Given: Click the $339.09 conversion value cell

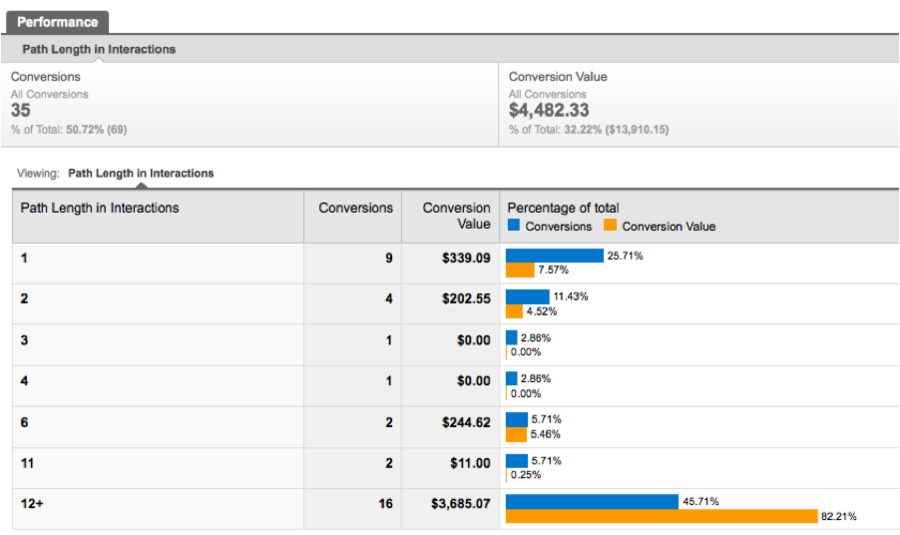Looking at the screenshot, I should point(466,258).
